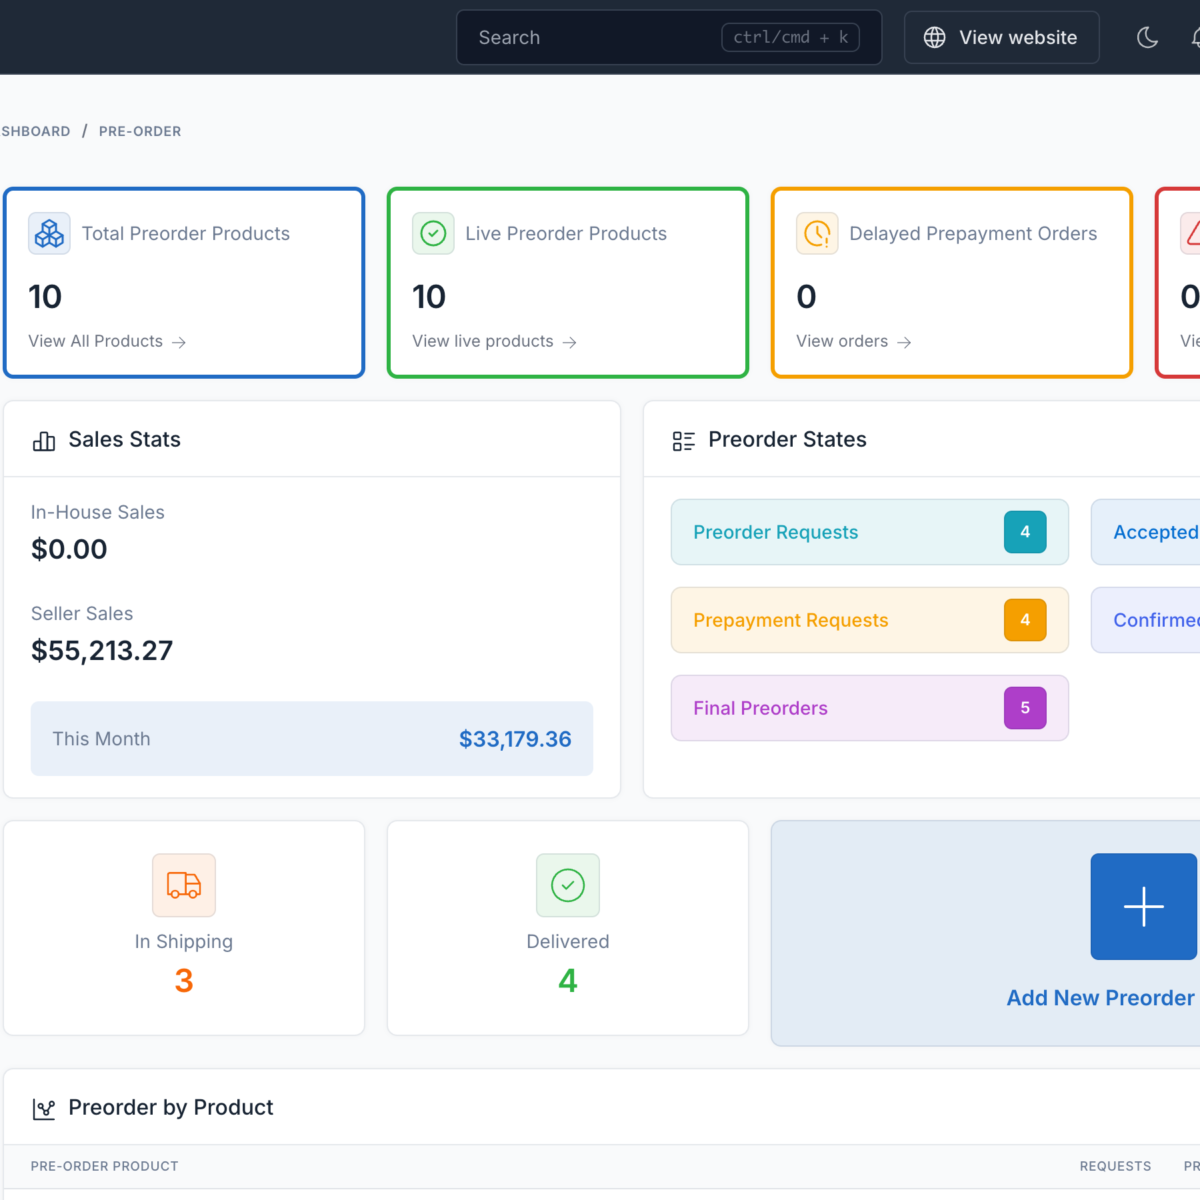Click the In Shipping truck icon
Screen dimensions: 1200x1200
click(x=184, y=885)
